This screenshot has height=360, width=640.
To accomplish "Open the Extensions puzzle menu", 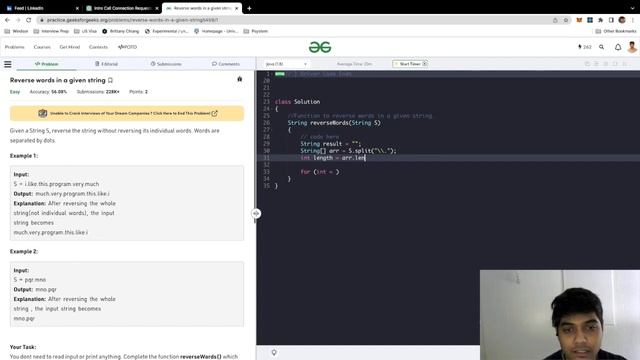I will (600, 20).
